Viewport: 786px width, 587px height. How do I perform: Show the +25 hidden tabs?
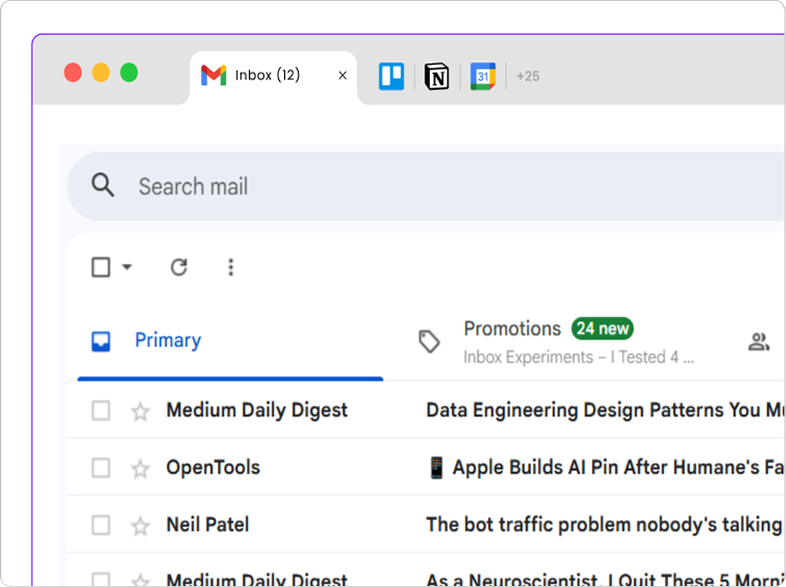pyautogui.click(x=528, y=76)
